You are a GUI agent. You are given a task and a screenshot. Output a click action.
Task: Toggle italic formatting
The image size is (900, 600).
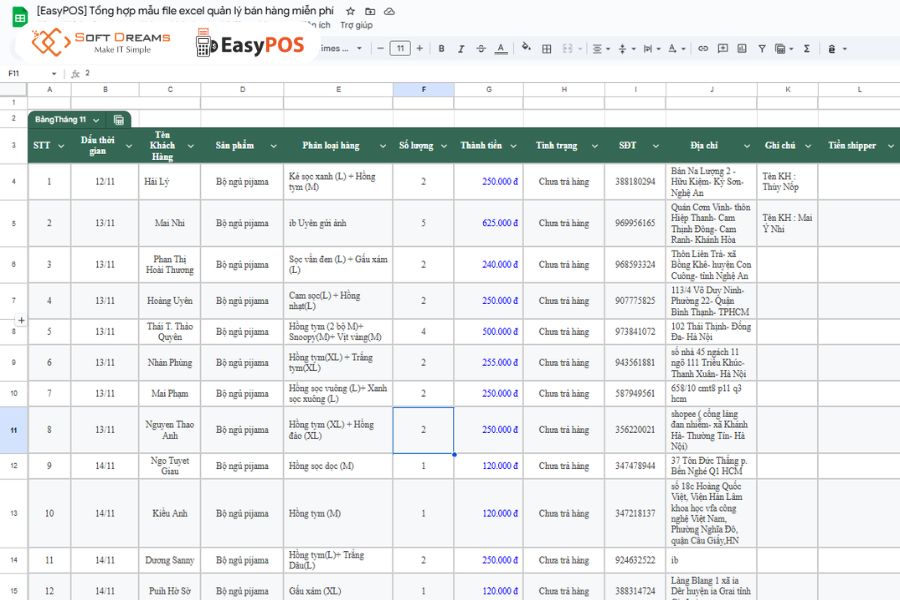coord(459,47)
